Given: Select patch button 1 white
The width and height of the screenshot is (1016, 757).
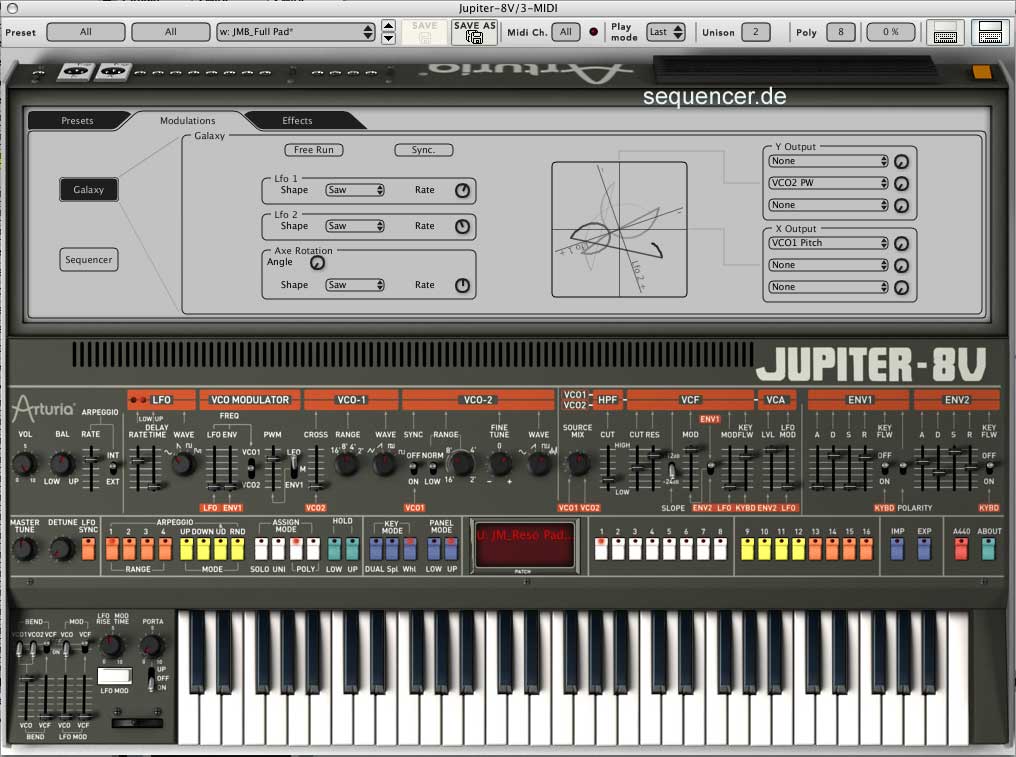Looking at the screenshot, I should 601,549.
